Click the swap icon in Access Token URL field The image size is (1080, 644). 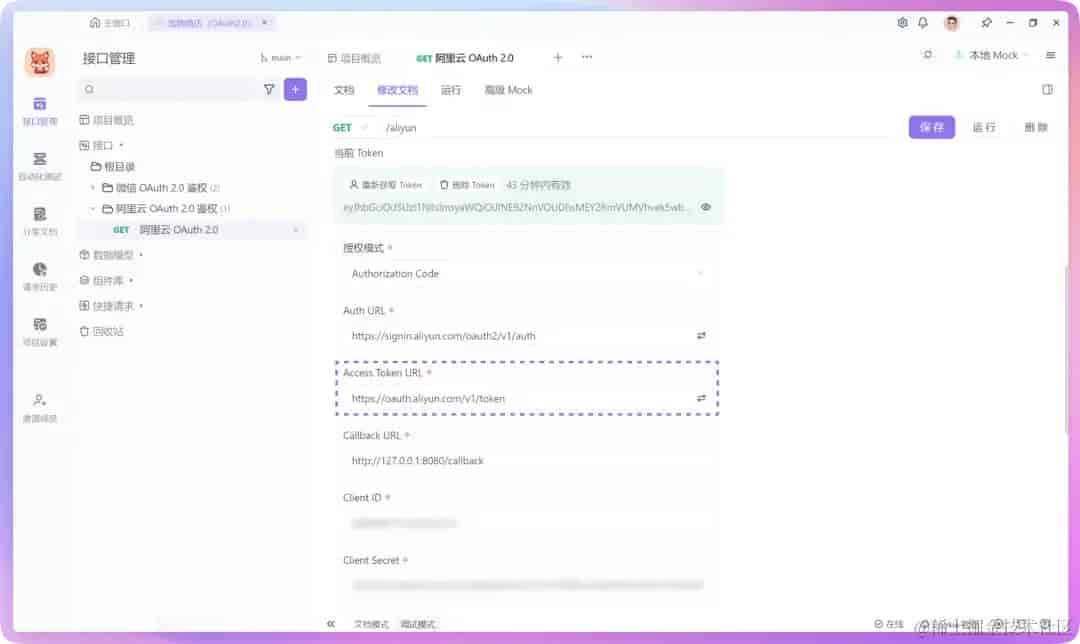tap(701, 399)
